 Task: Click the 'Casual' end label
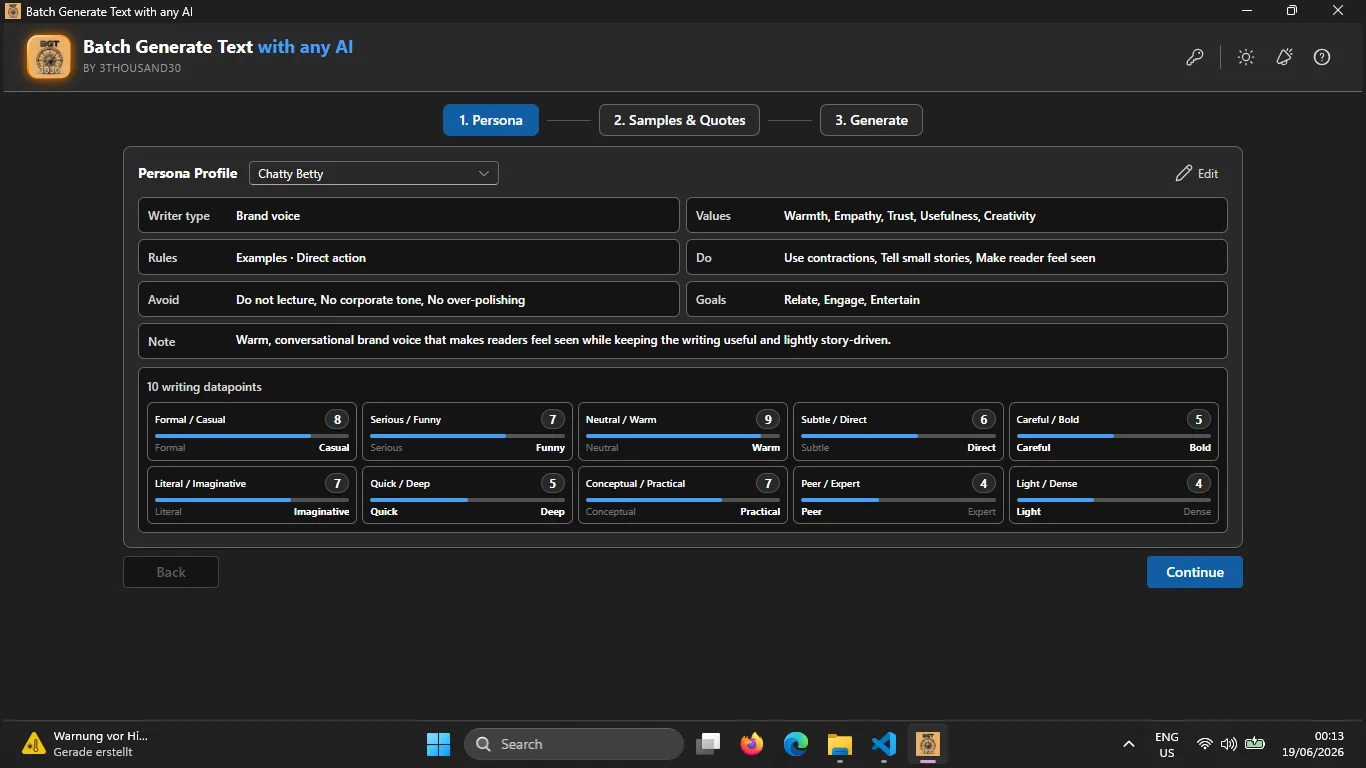[x=334, y=448]
